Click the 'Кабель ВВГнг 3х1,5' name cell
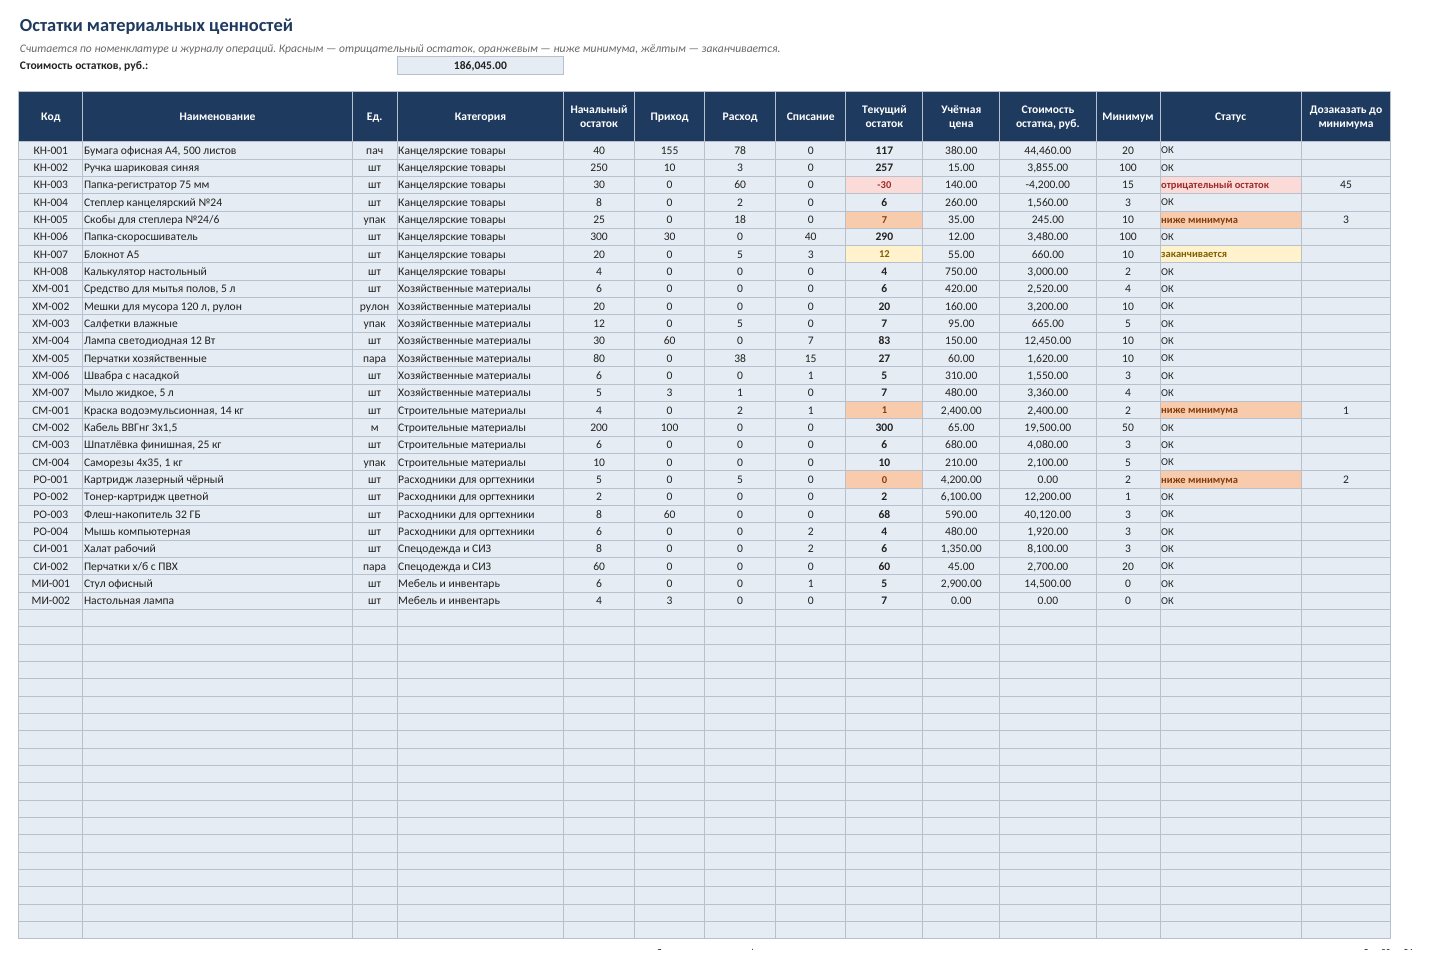This screenshot has width=1430, height=968. 217,427
